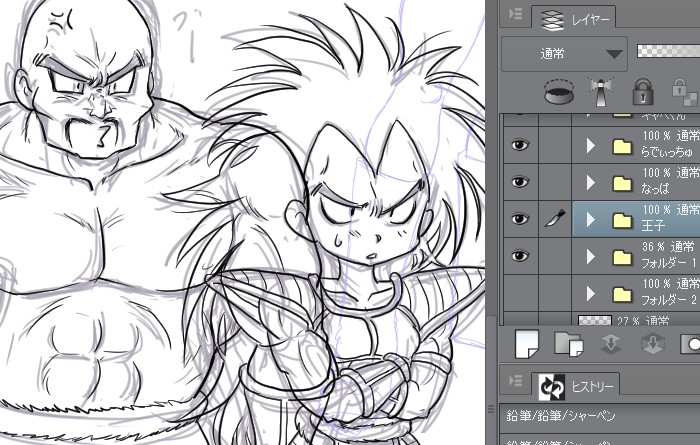
Task: Select the なっぱ layer name
Action: coord(655,189)
